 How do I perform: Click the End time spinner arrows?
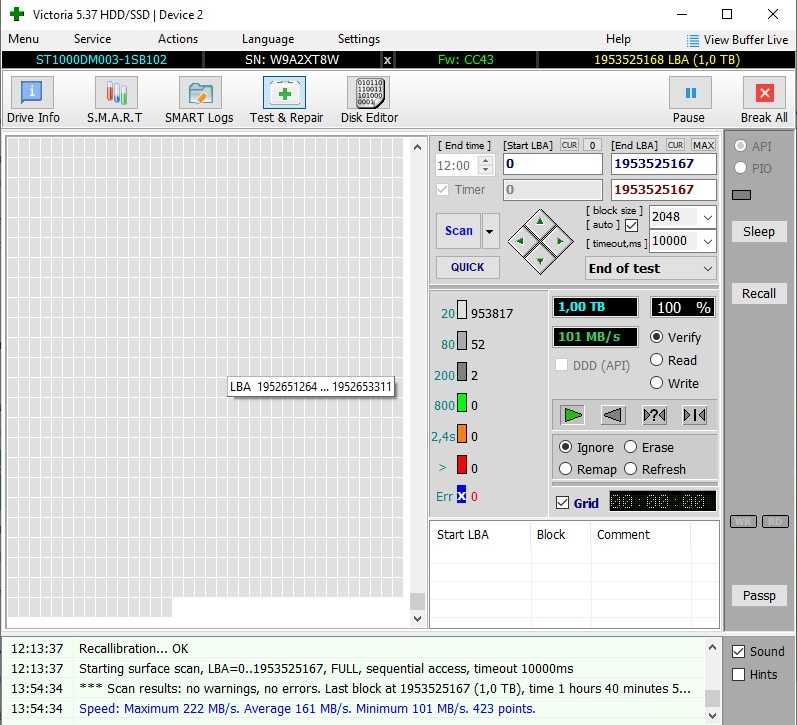(x=485, y=165)
